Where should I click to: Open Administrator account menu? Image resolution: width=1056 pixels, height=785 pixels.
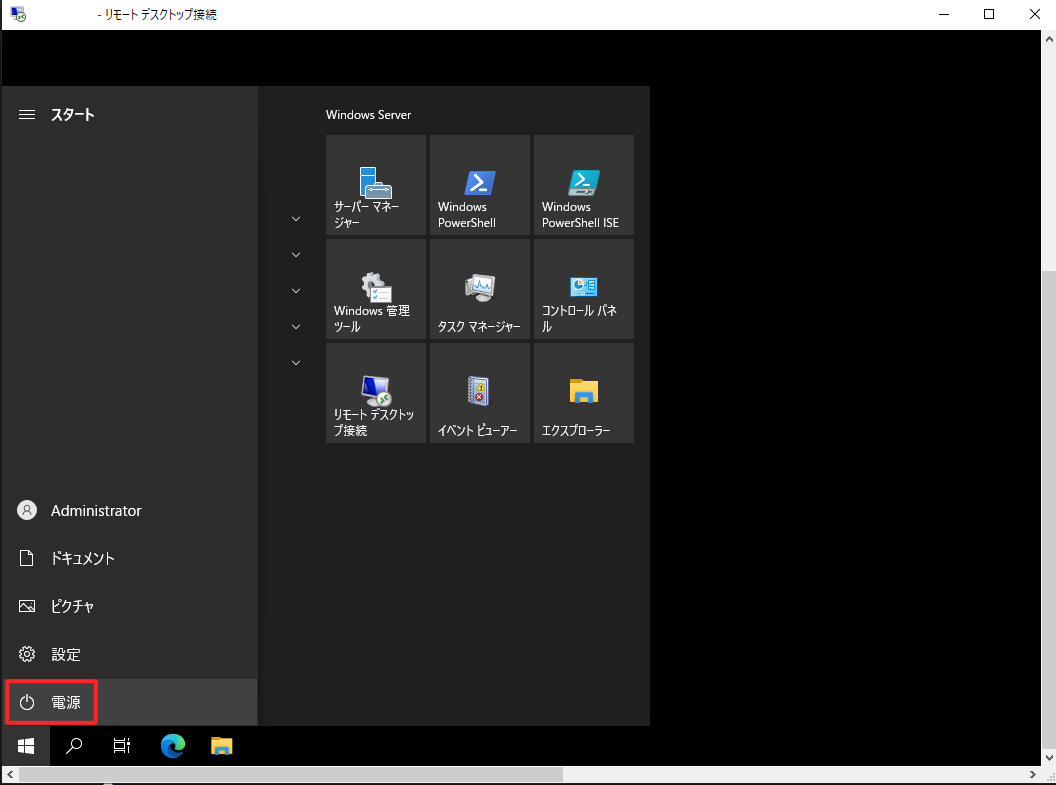pos(95,511)
